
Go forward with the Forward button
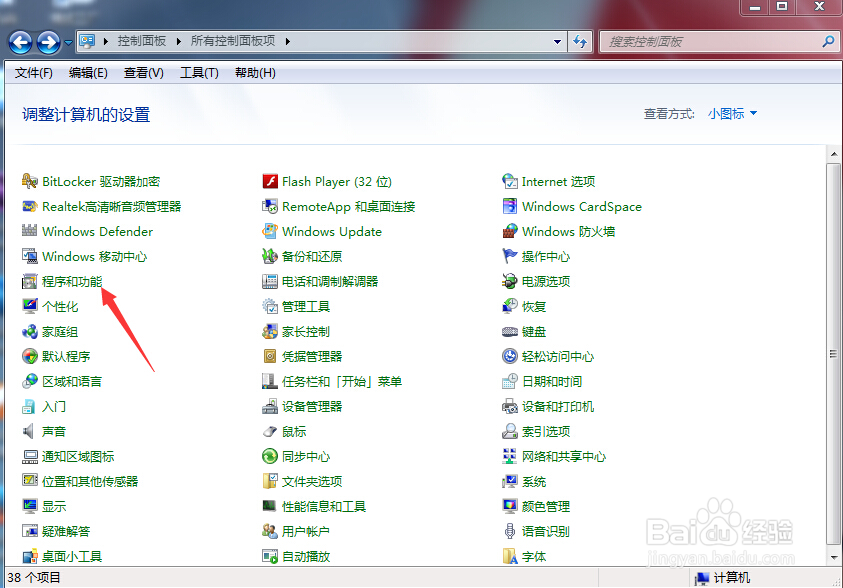(x=48, y=42)
